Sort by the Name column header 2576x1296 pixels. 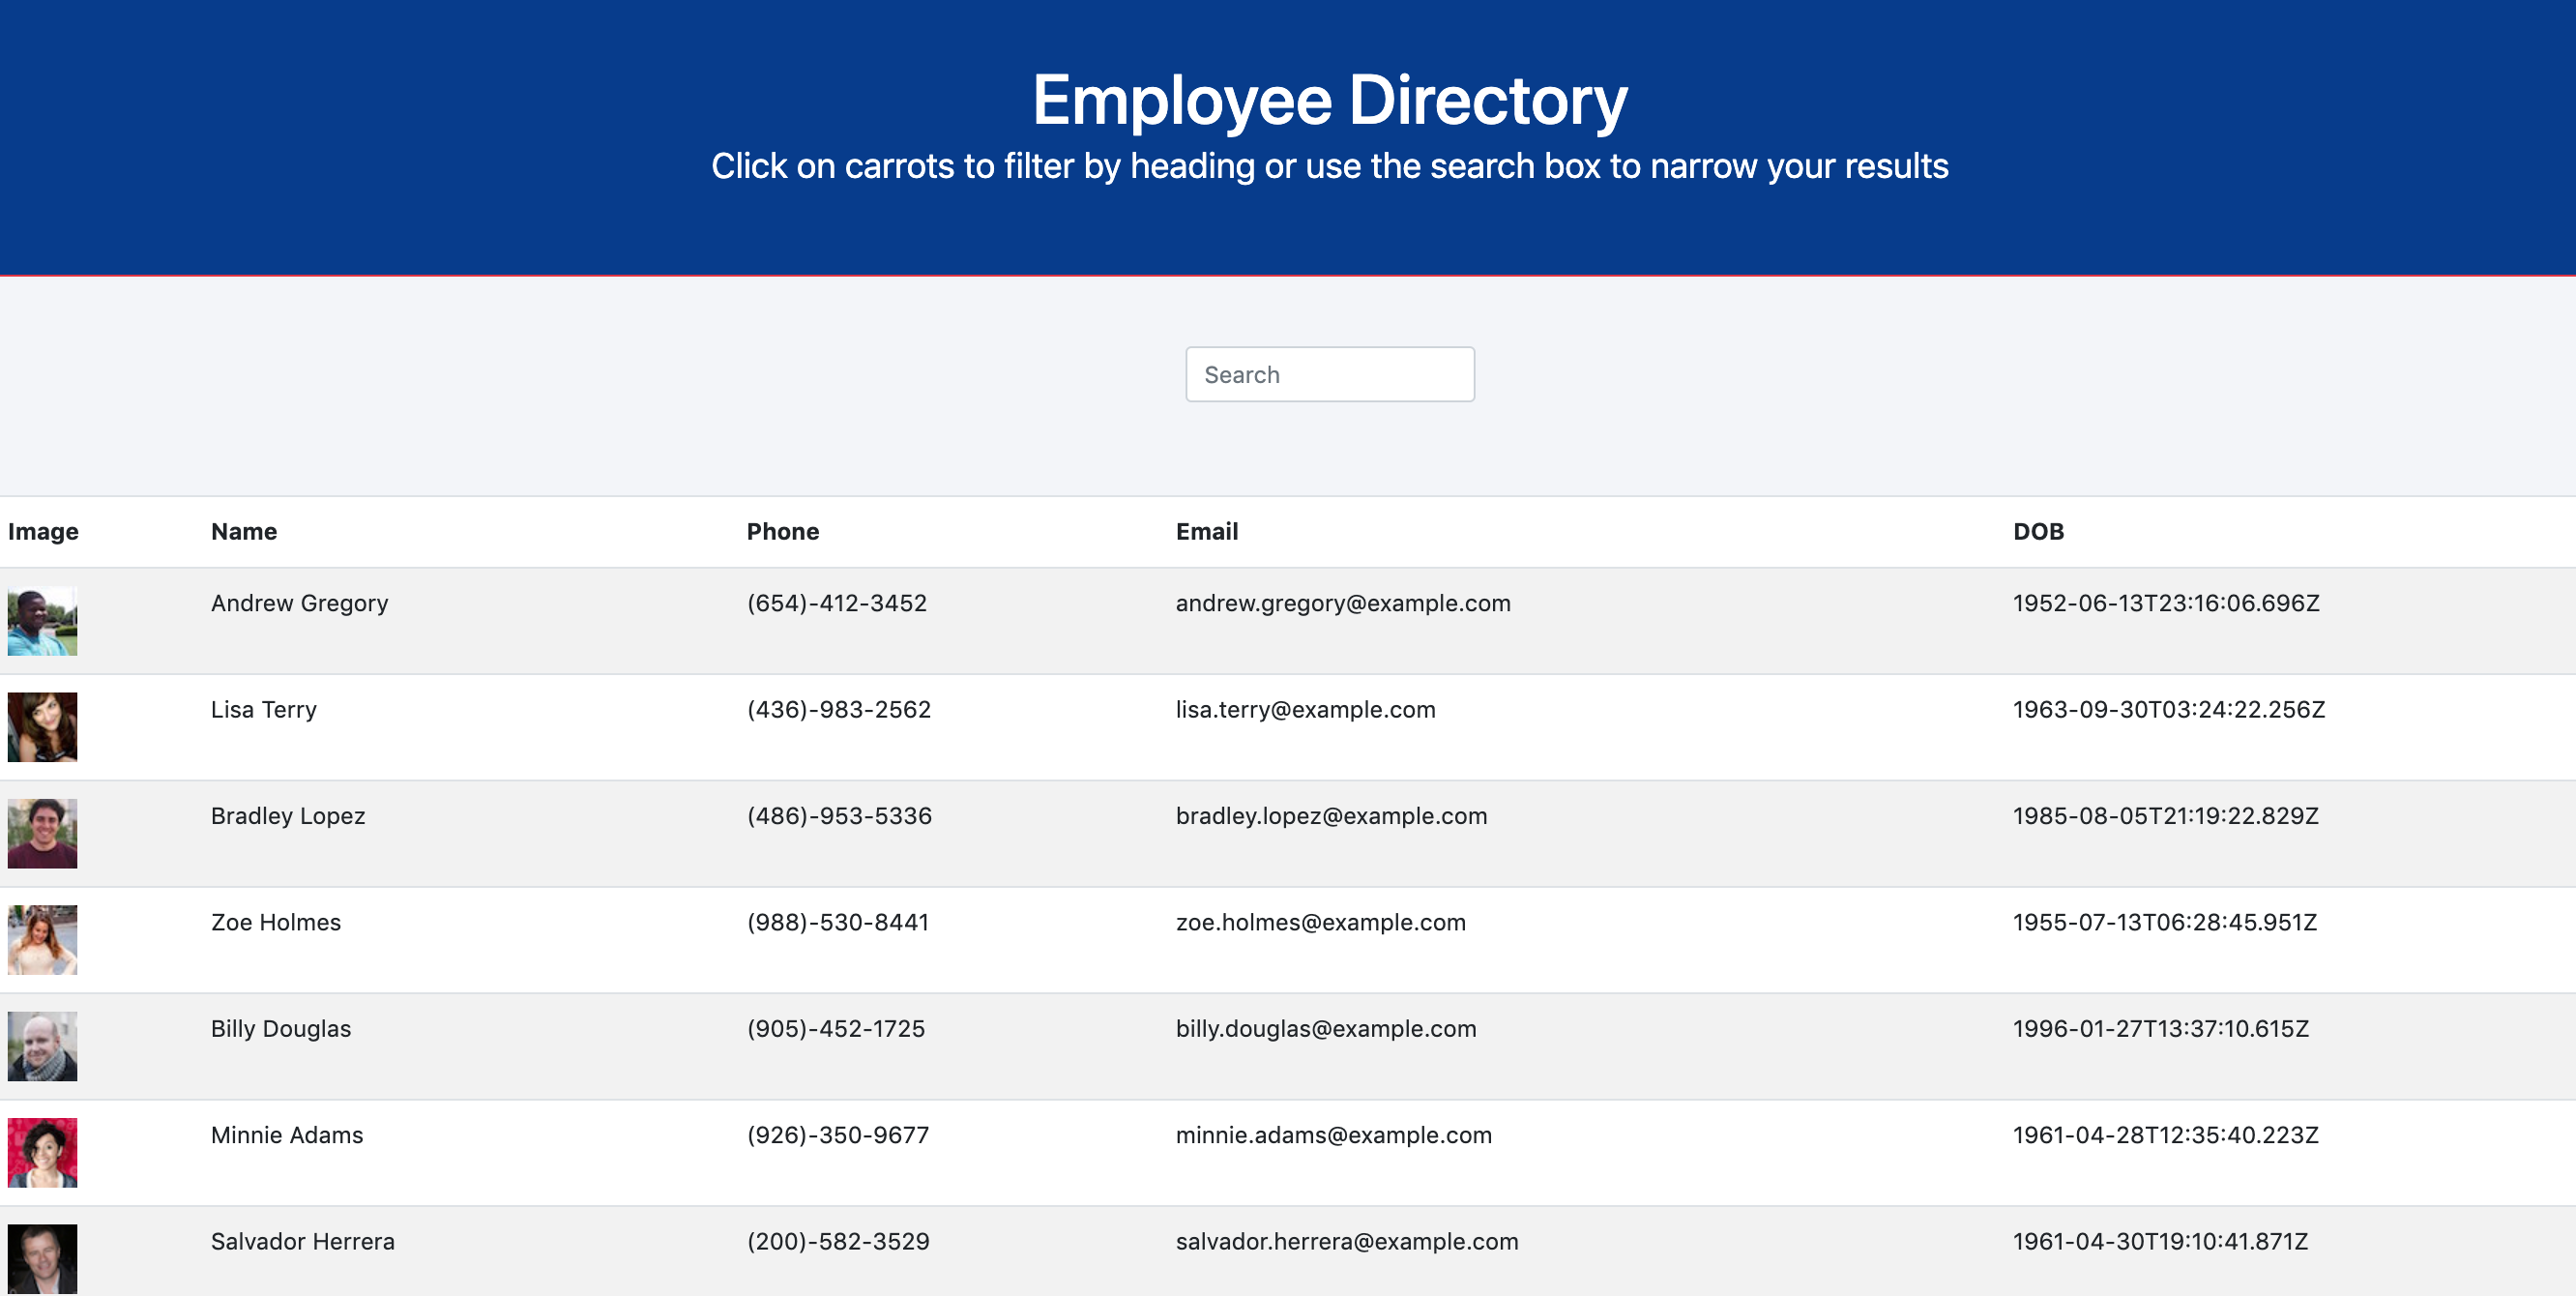[x=244, y=531]
